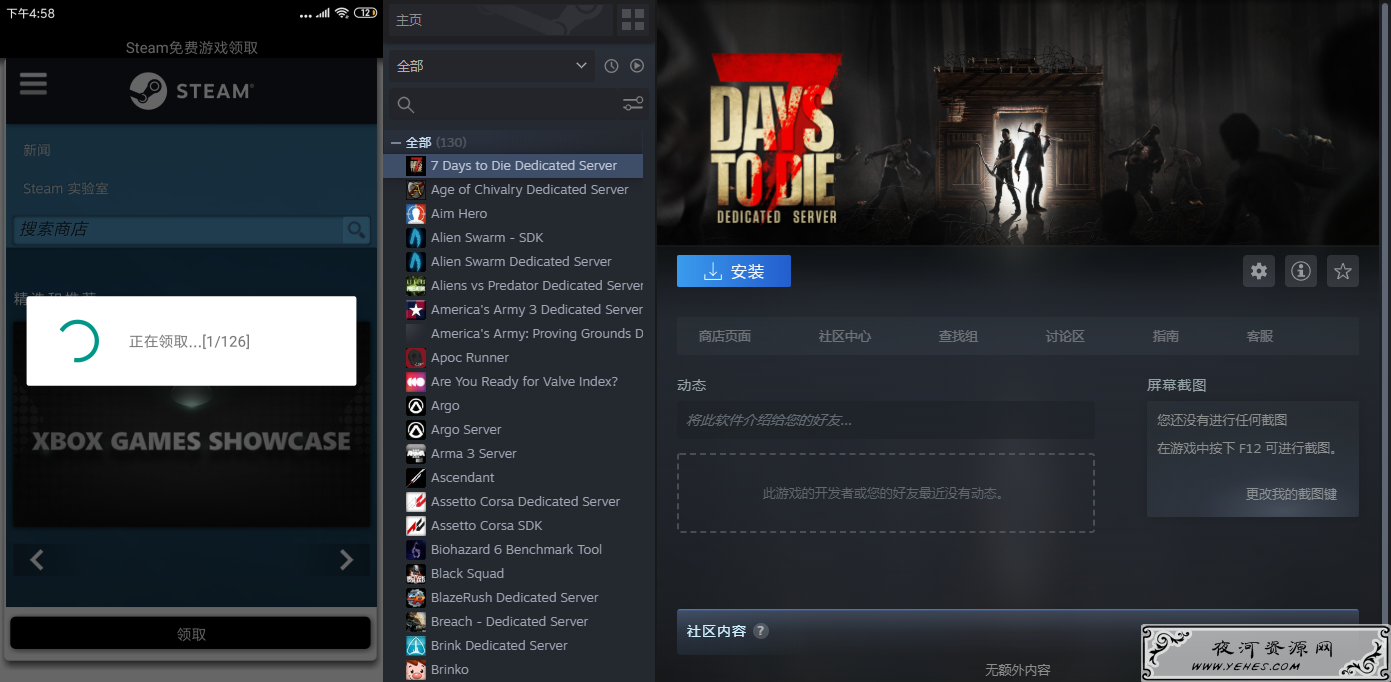Open 新闻 in mobile Steam menu
The width and height of the screenshot is (1391, 682).
tap(37, 150)
